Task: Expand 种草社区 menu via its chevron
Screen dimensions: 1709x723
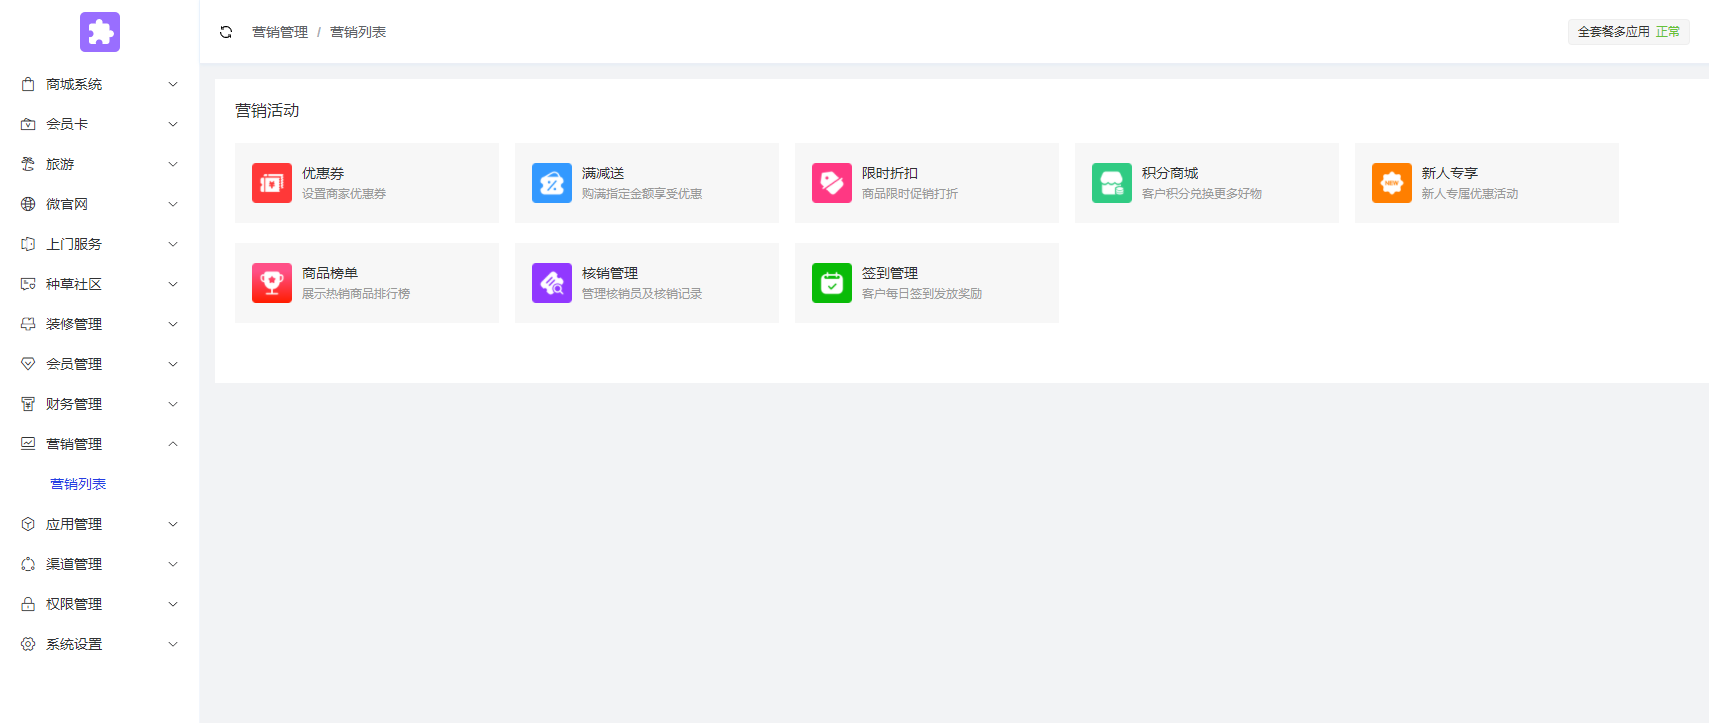Action: [173, 284]
